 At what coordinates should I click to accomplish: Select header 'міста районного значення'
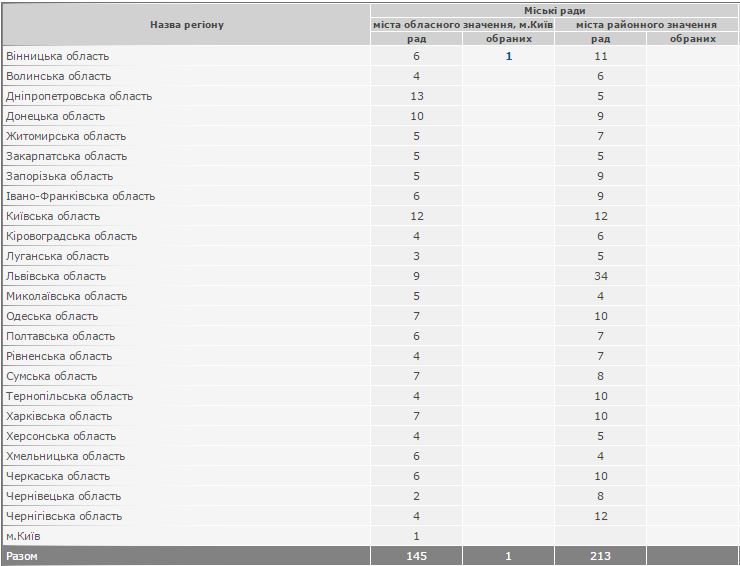(x=646, y=24)
